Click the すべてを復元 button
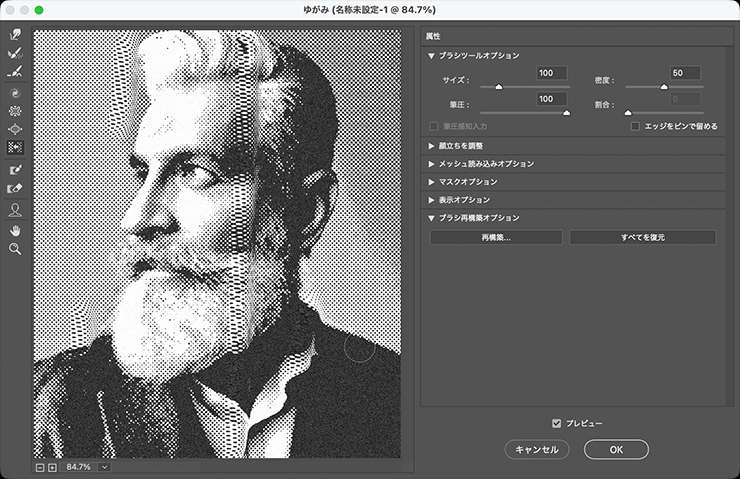Viewport: 740px width, 479px height. click(642, 237)
